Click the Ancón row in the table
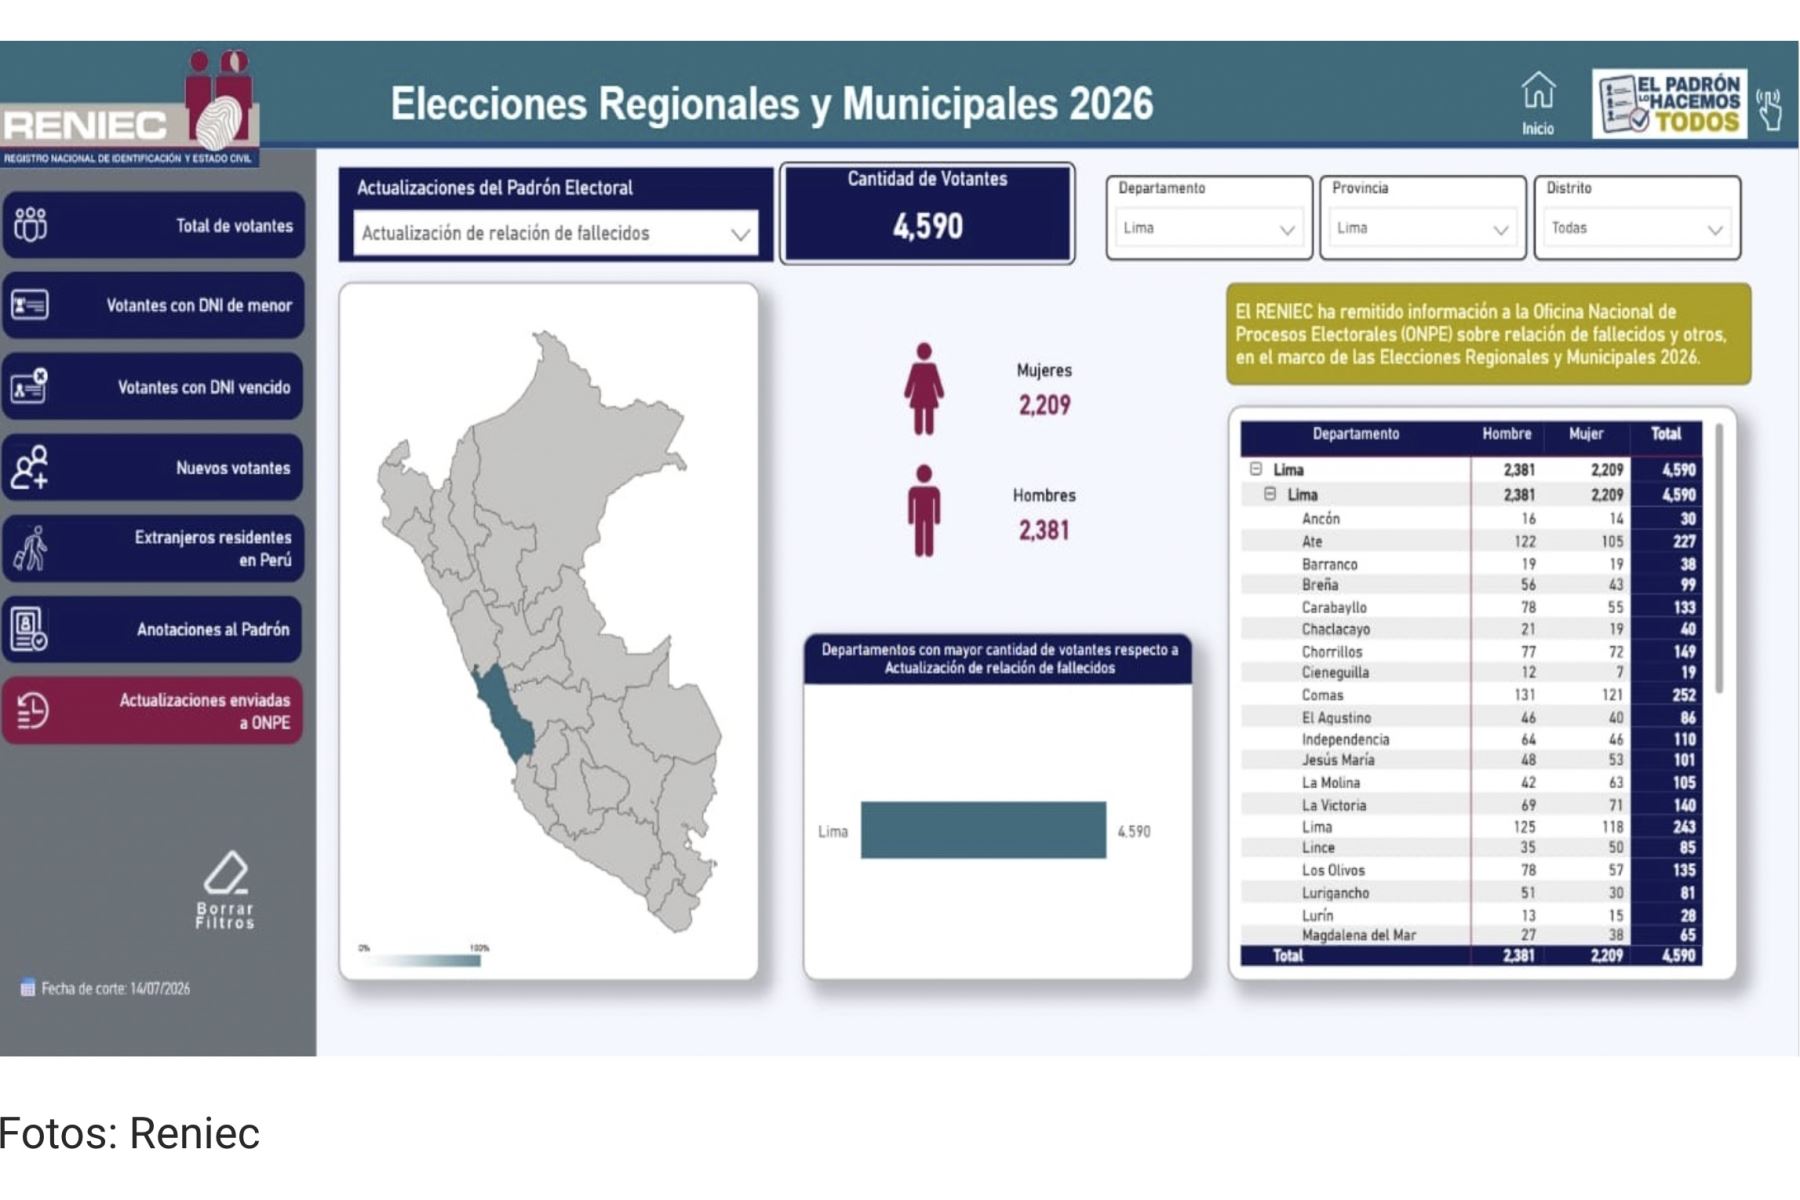1800x1200 pixels. coord(1471,519)
